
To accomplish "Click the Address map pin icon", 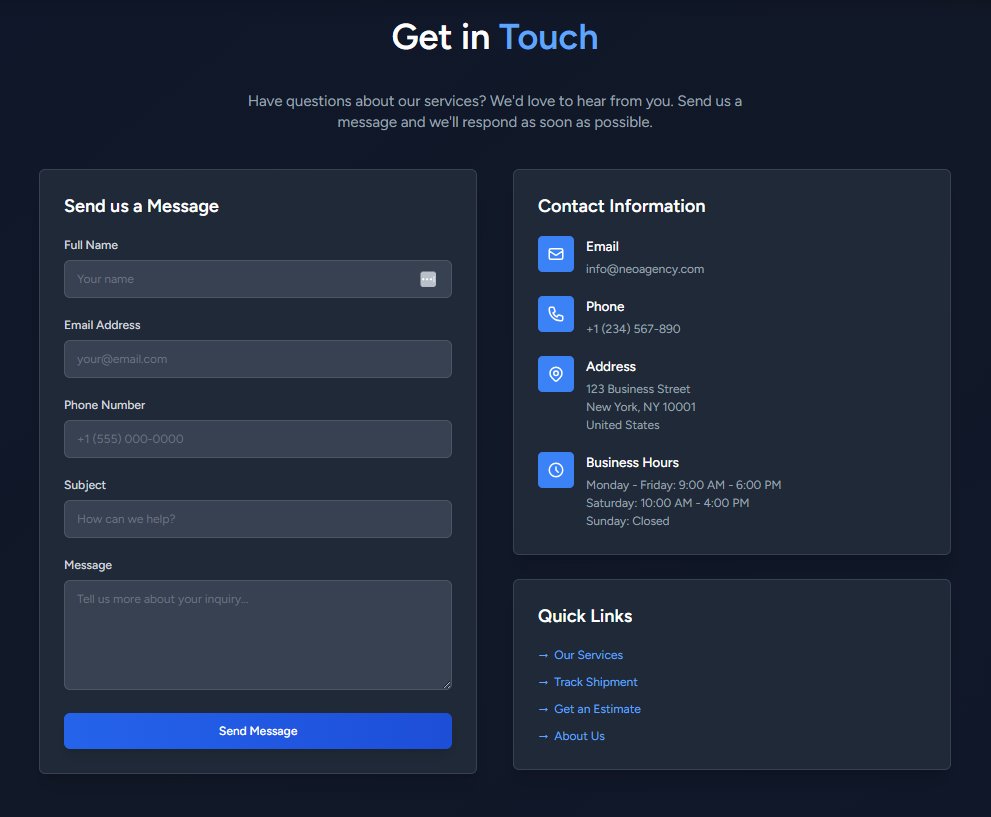I will (x=556, y=374).
